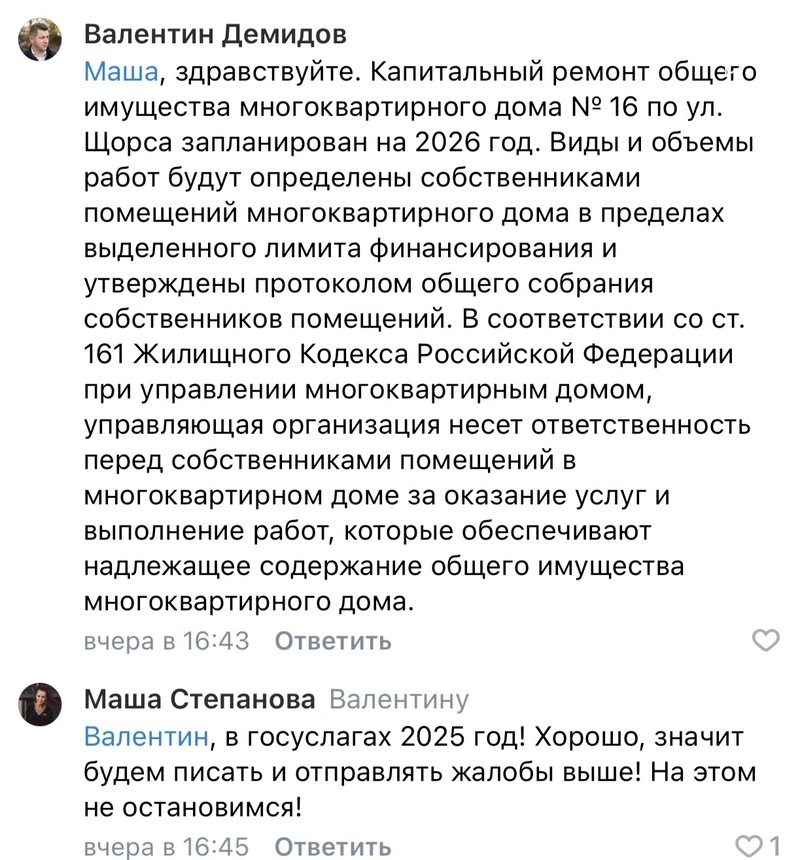Click the blue Валентин mention link
This screenshot has width=800, height=860.
point(146,737)
